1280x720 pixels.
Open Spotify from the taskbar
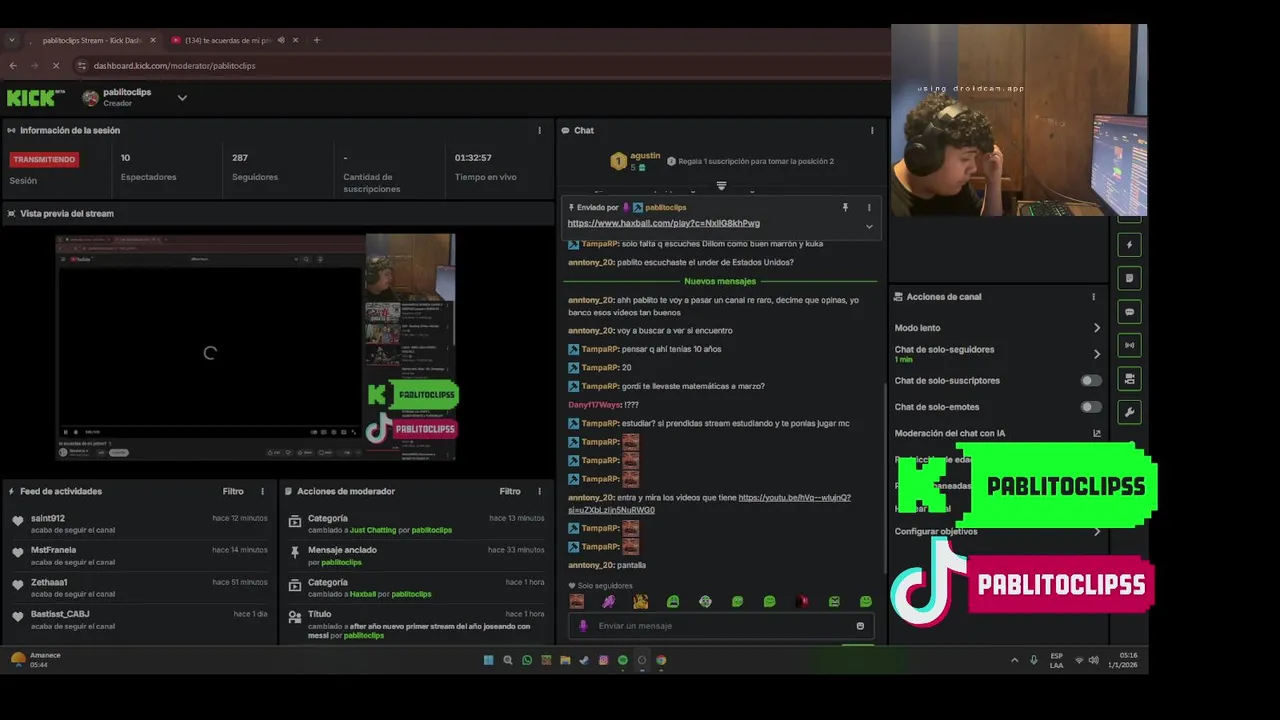(622, 660)
